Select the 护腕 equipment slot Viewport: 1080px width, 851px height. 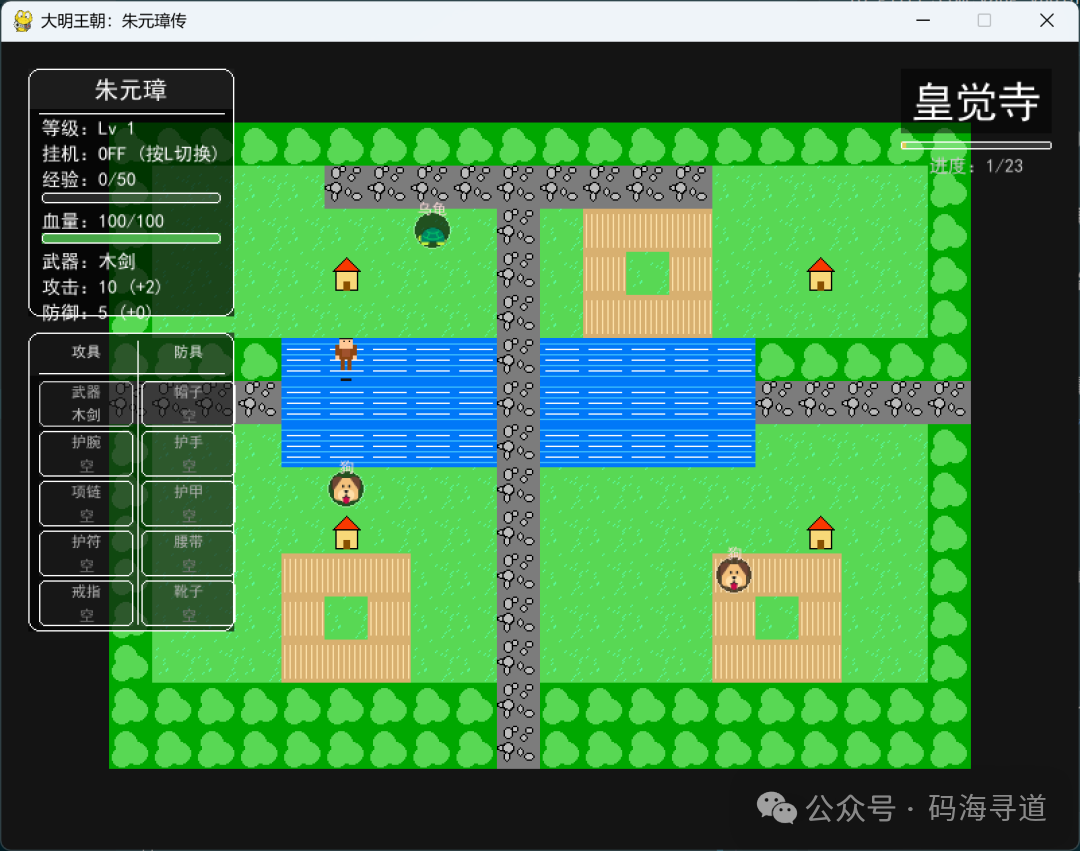coord(86,453)
